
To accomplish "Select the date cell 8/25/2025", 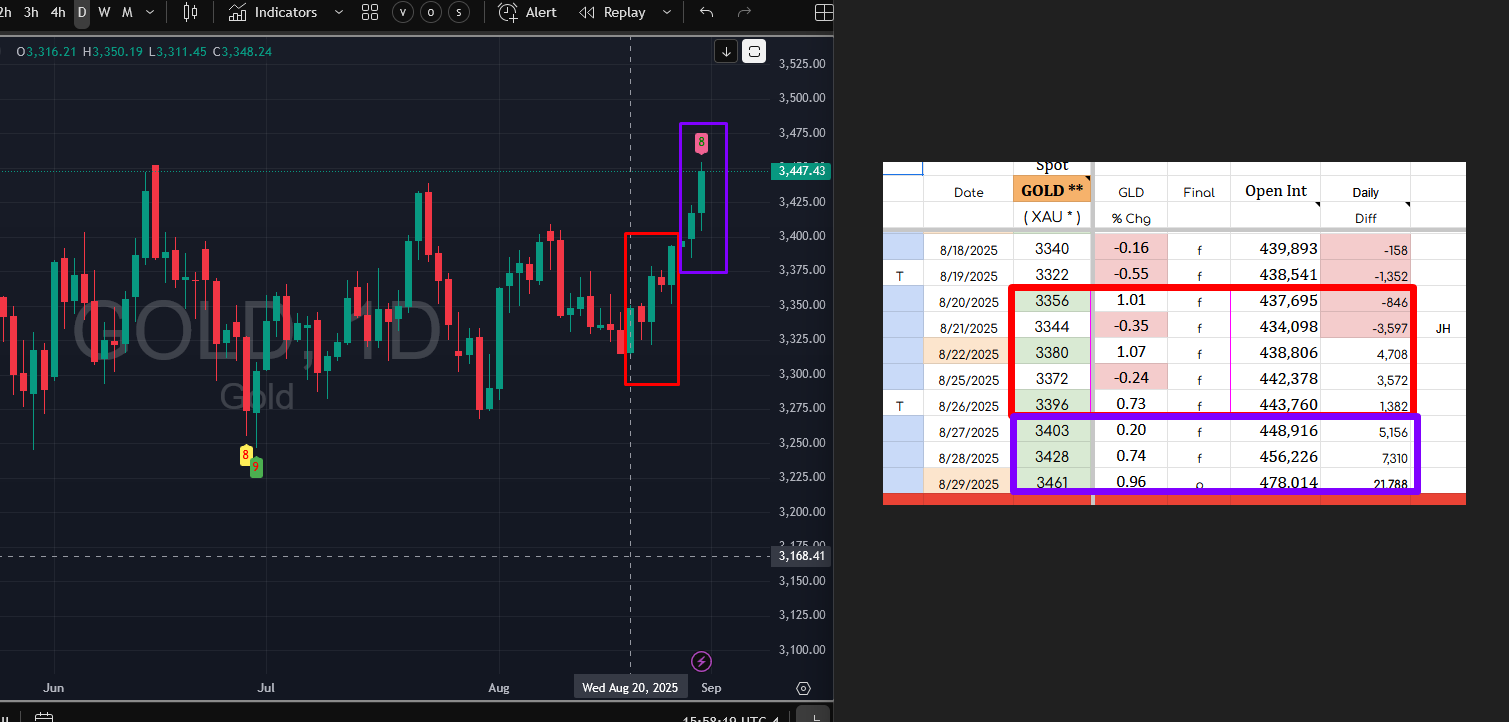I will 968,380.
